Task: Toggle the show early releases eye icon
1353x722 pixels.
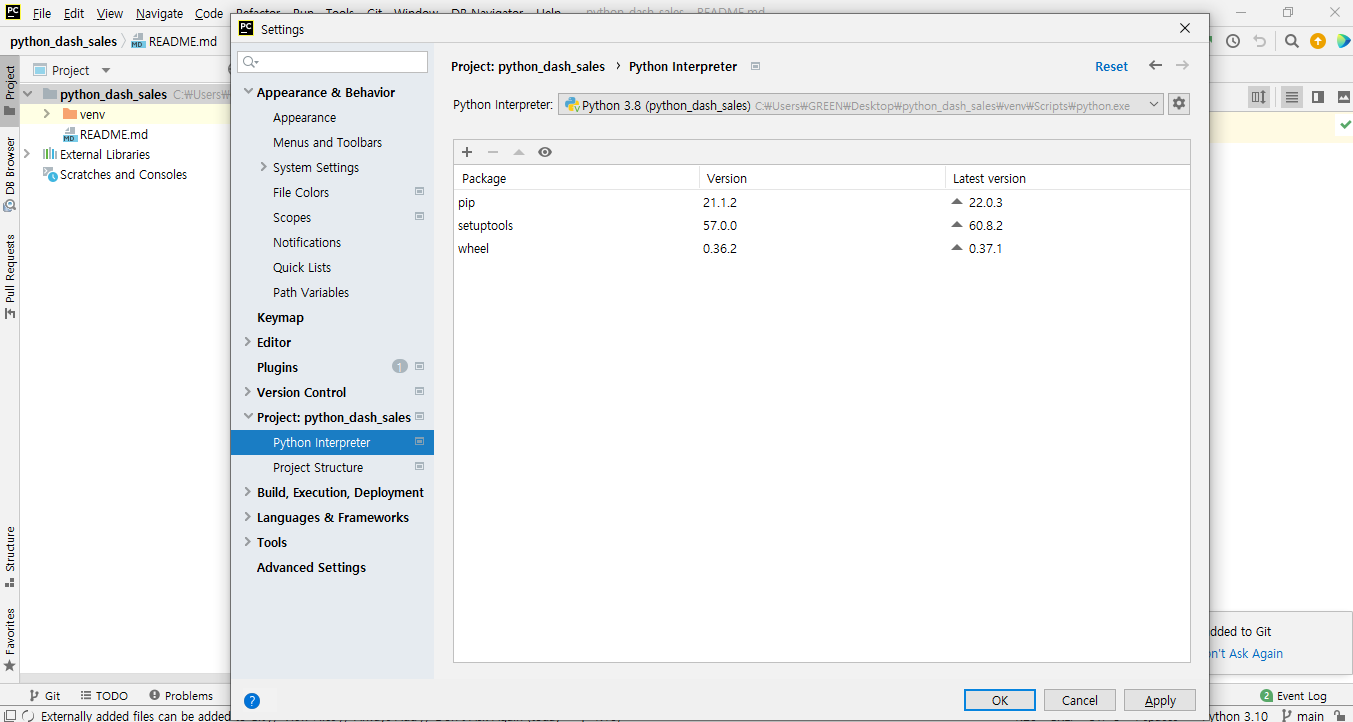Action: pyautogui.click(x=545, y=152)
